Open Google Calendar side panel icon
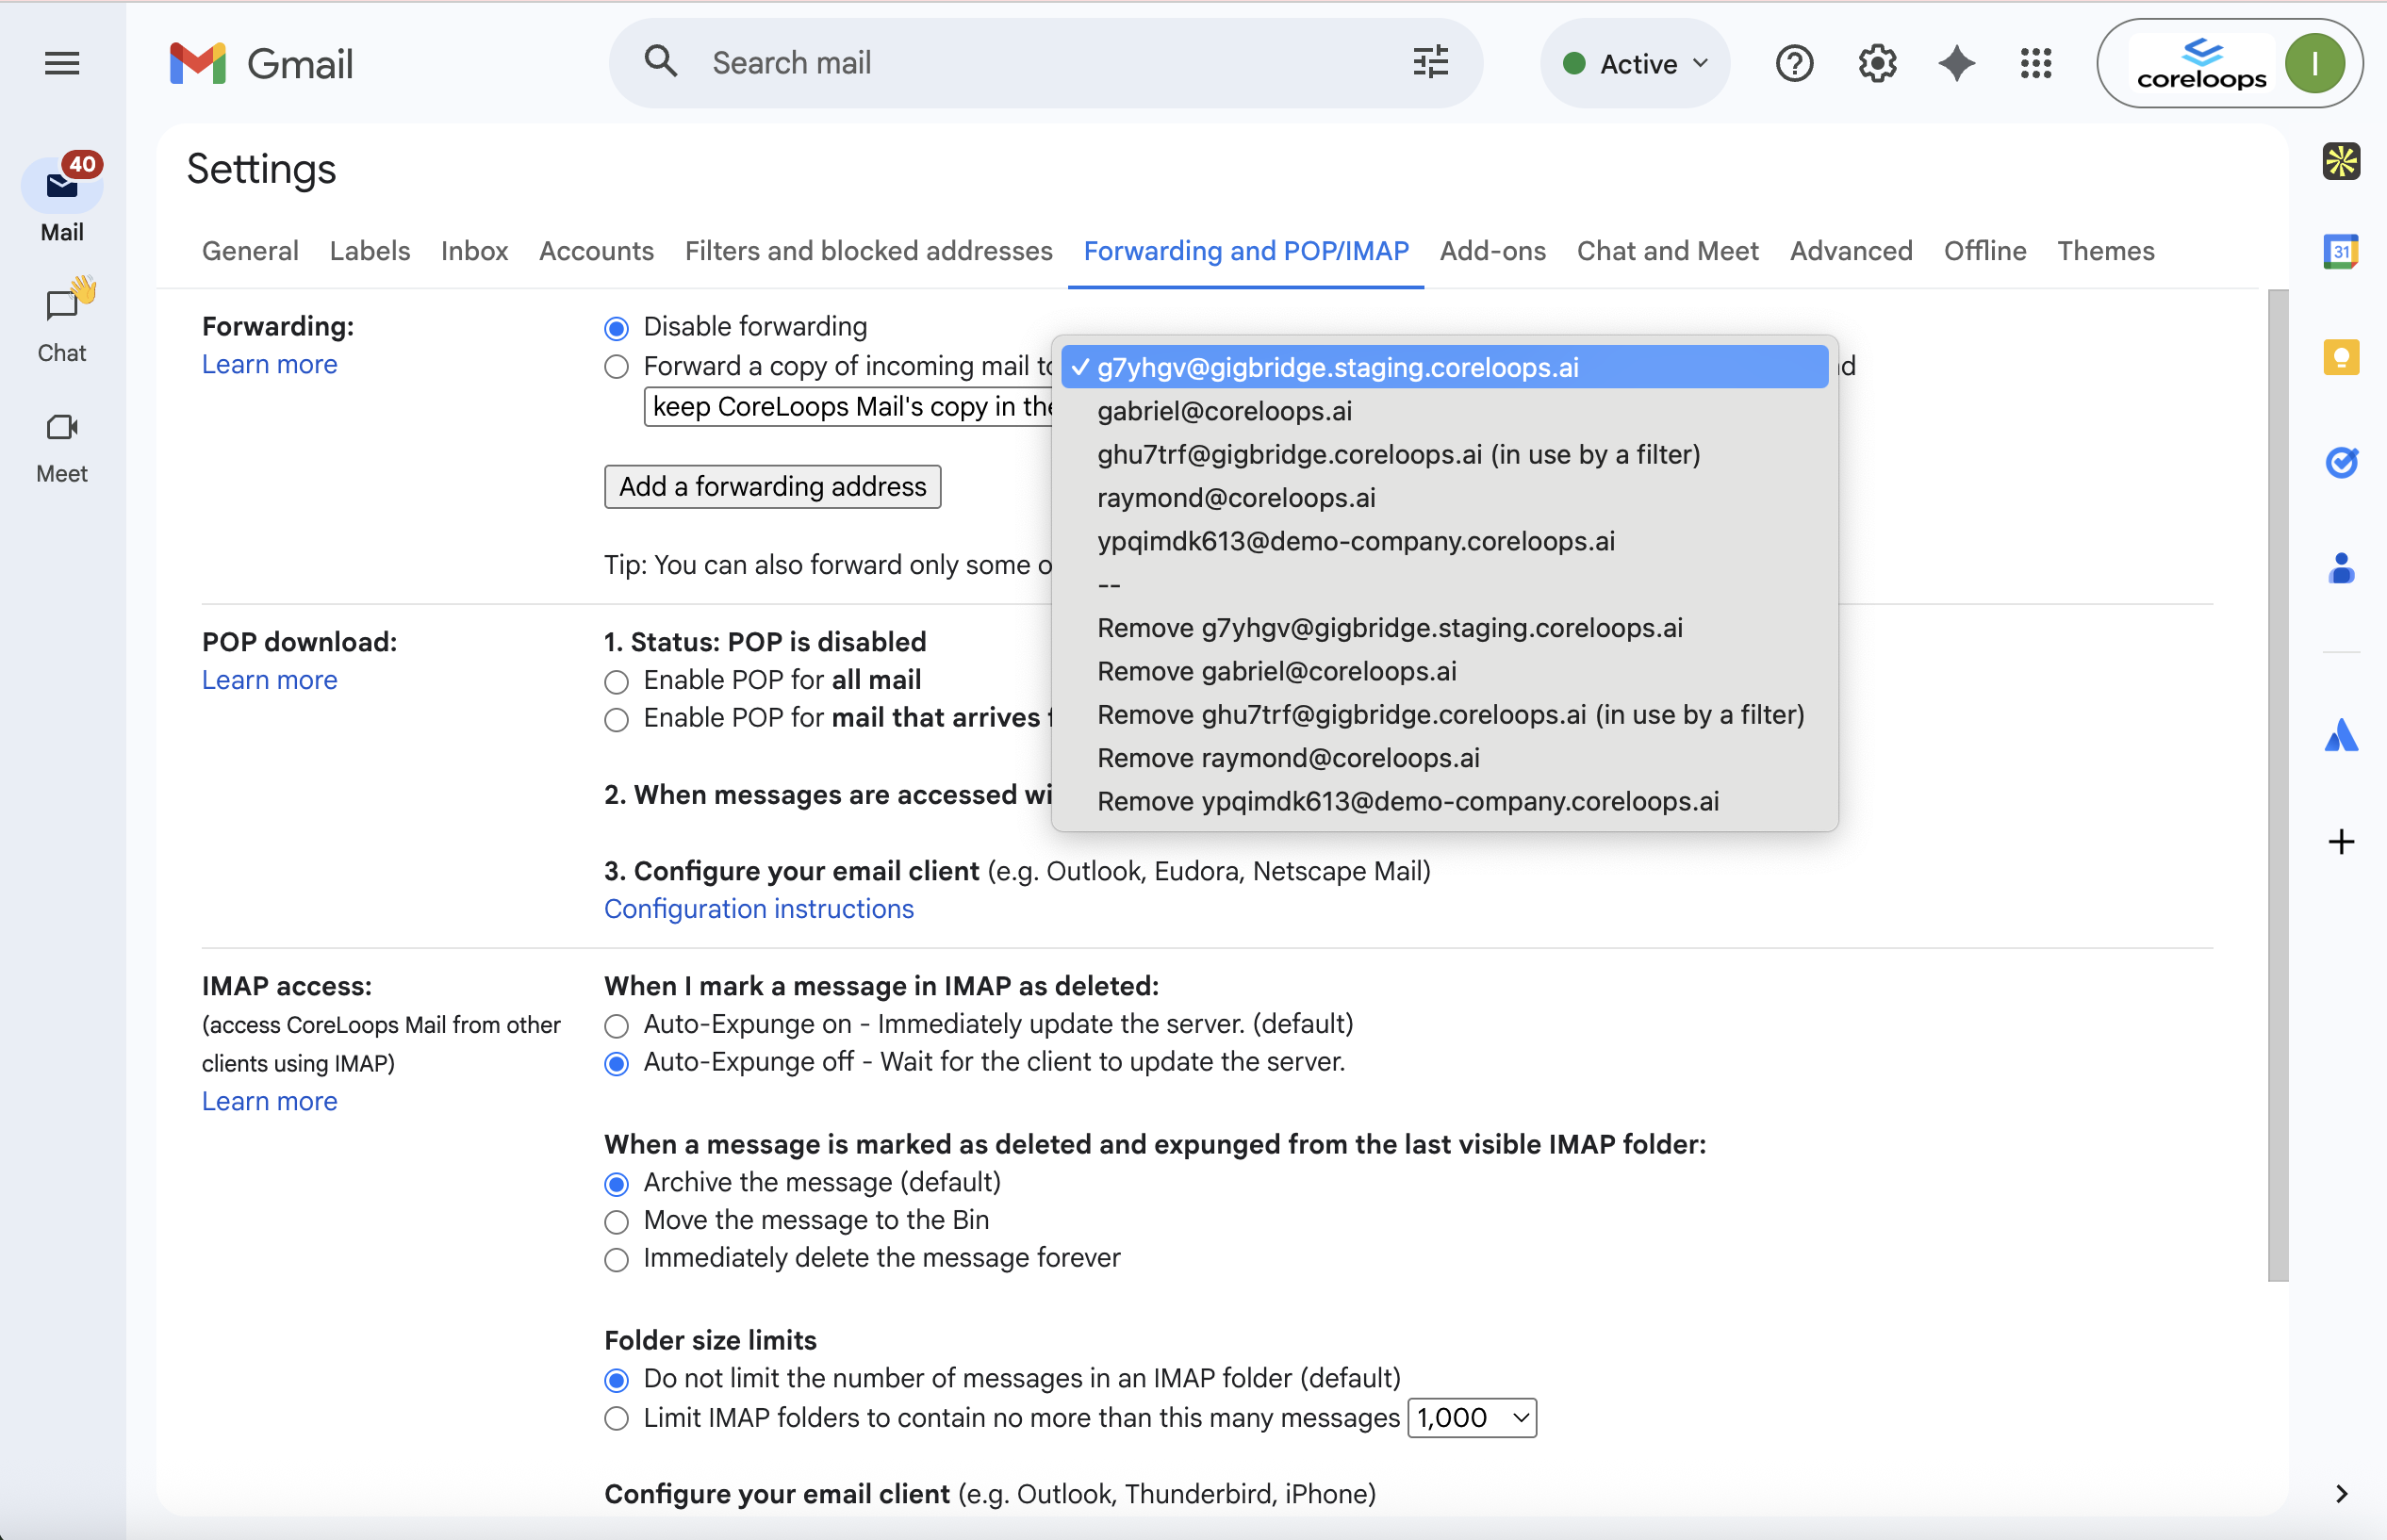 2340,251
